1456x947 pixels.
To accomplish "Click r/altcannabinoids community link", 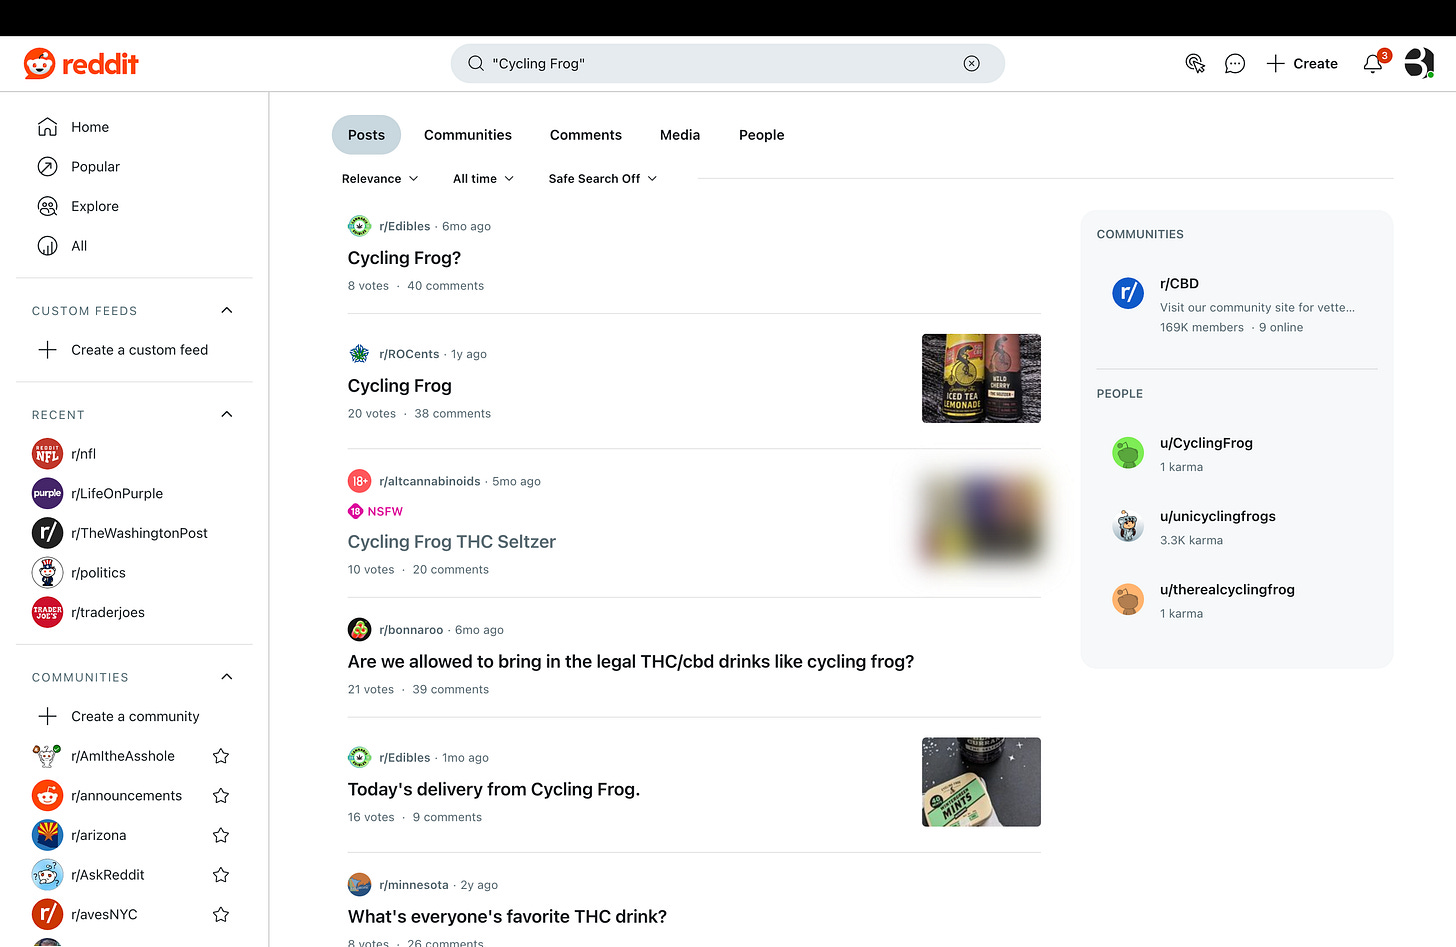I will tap(430, 481).
